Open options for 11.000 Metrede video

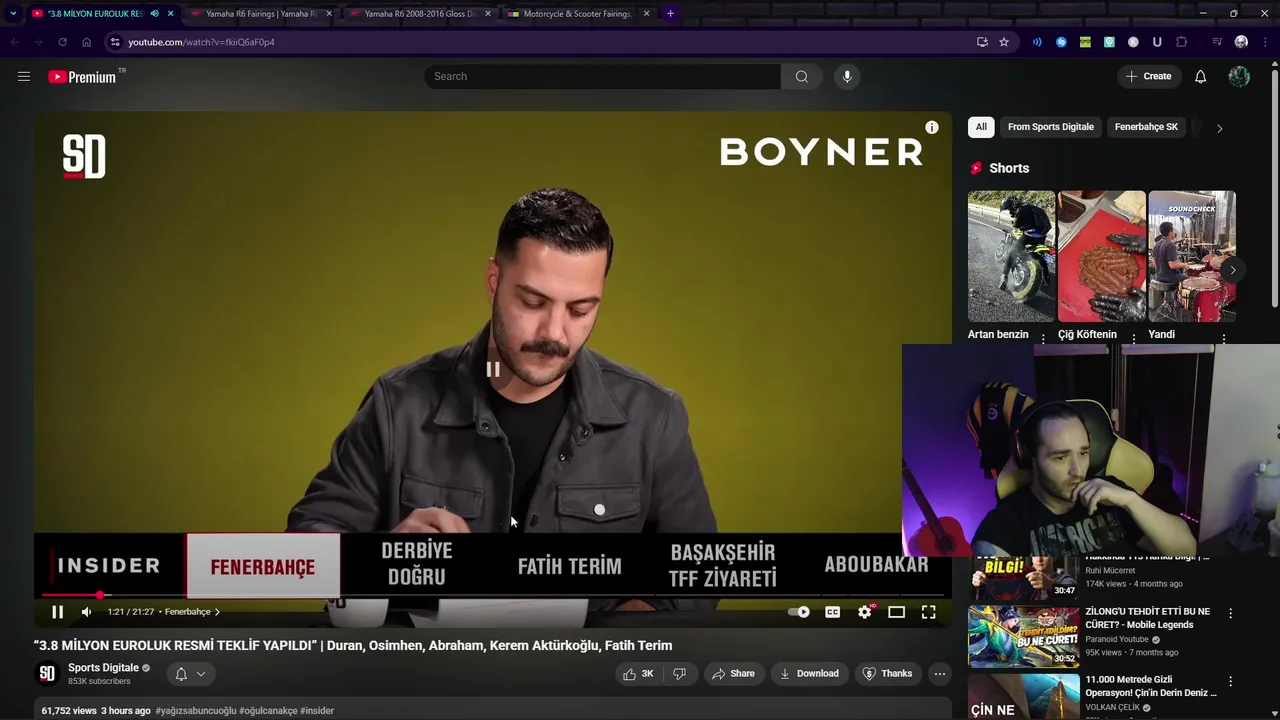1230,681
